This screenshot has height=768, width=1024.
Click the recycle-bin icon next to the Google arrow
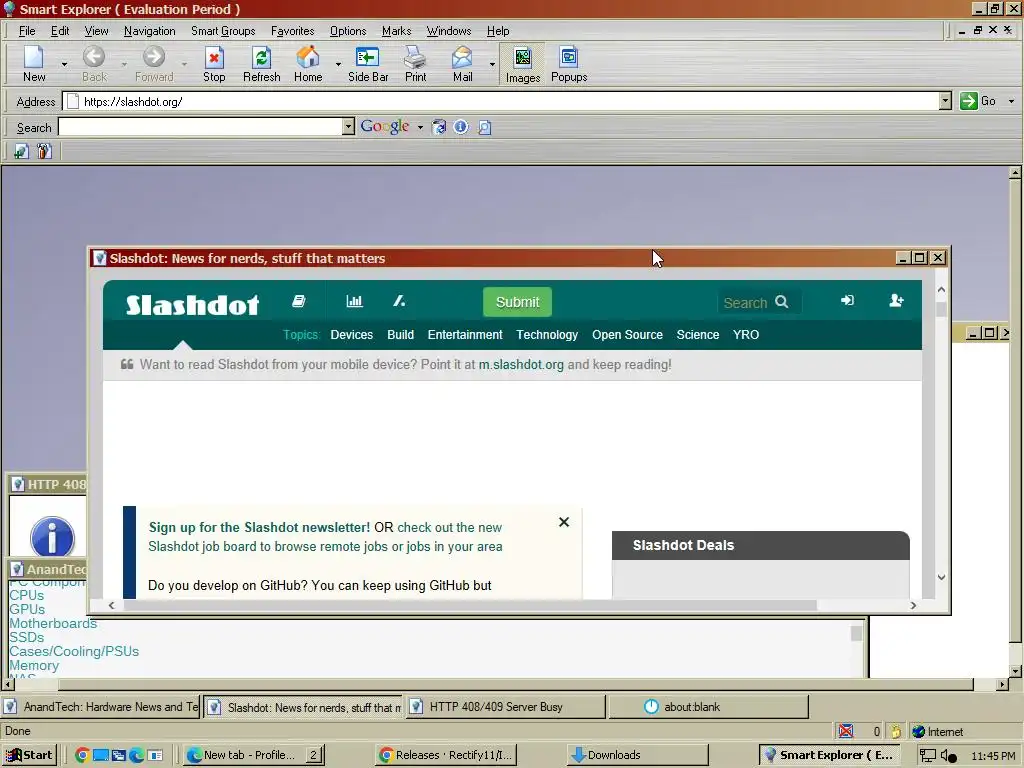[439, 127]
